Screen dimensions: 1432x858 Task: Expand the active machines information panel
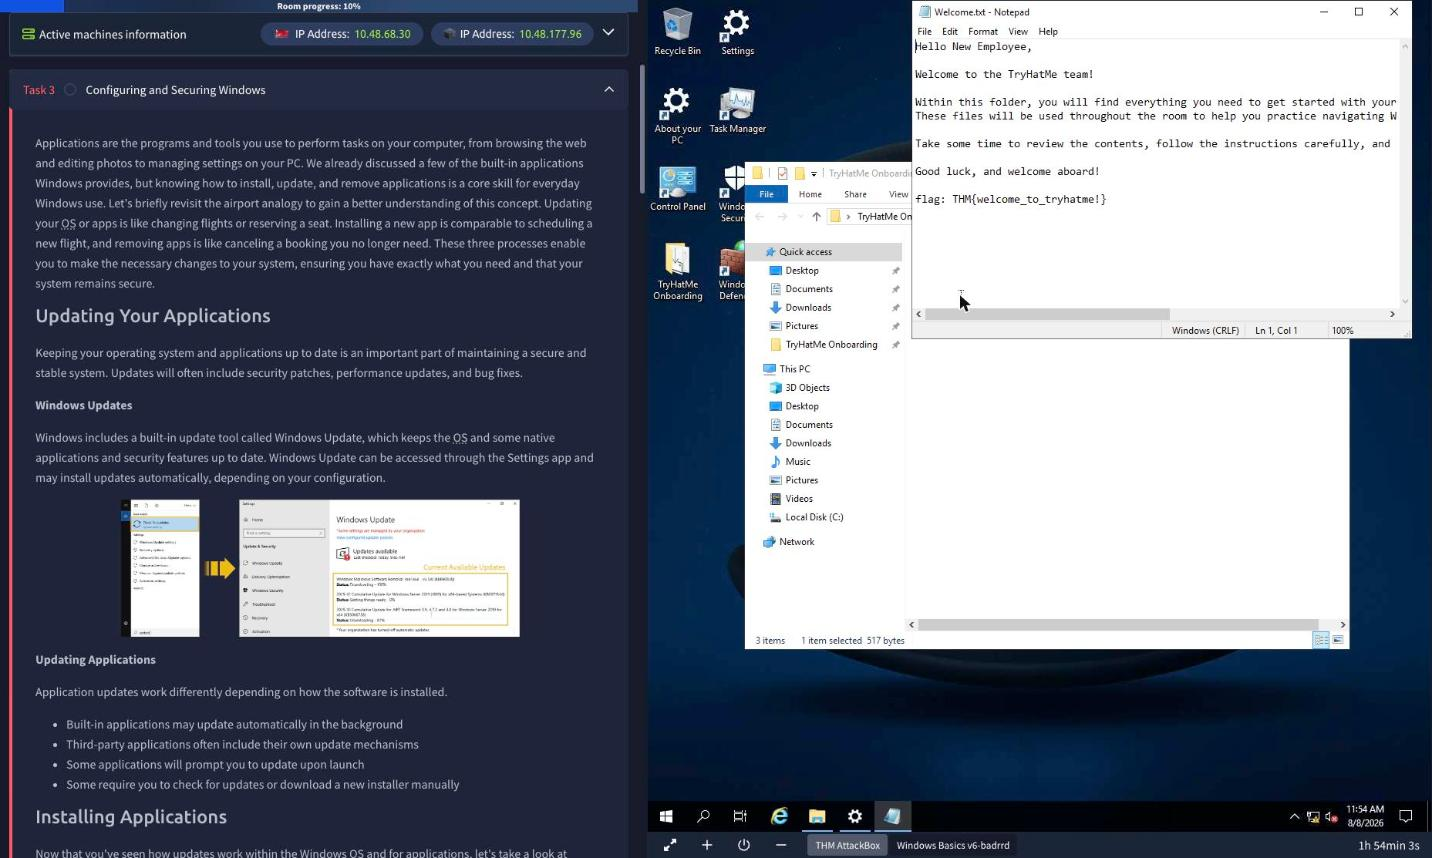click(x=608, y=33)
